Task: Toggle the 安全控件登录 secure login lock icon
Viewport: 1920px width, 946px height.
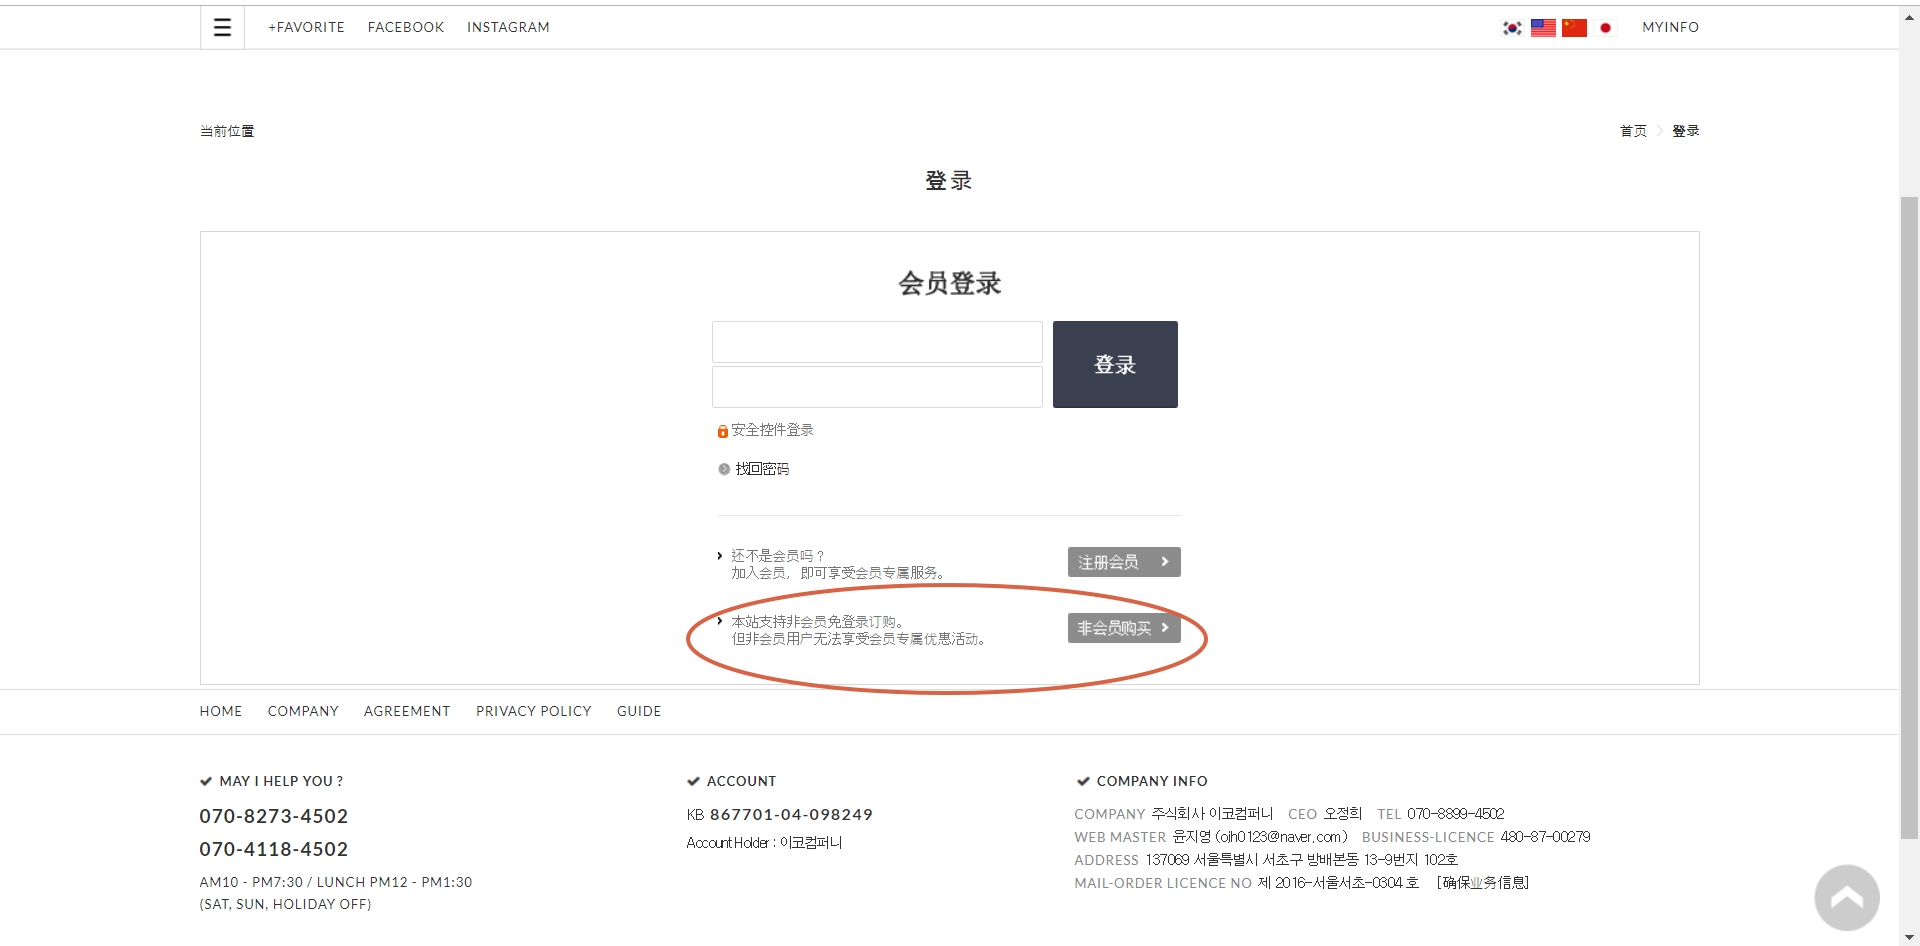Action: tap(722, 431)
